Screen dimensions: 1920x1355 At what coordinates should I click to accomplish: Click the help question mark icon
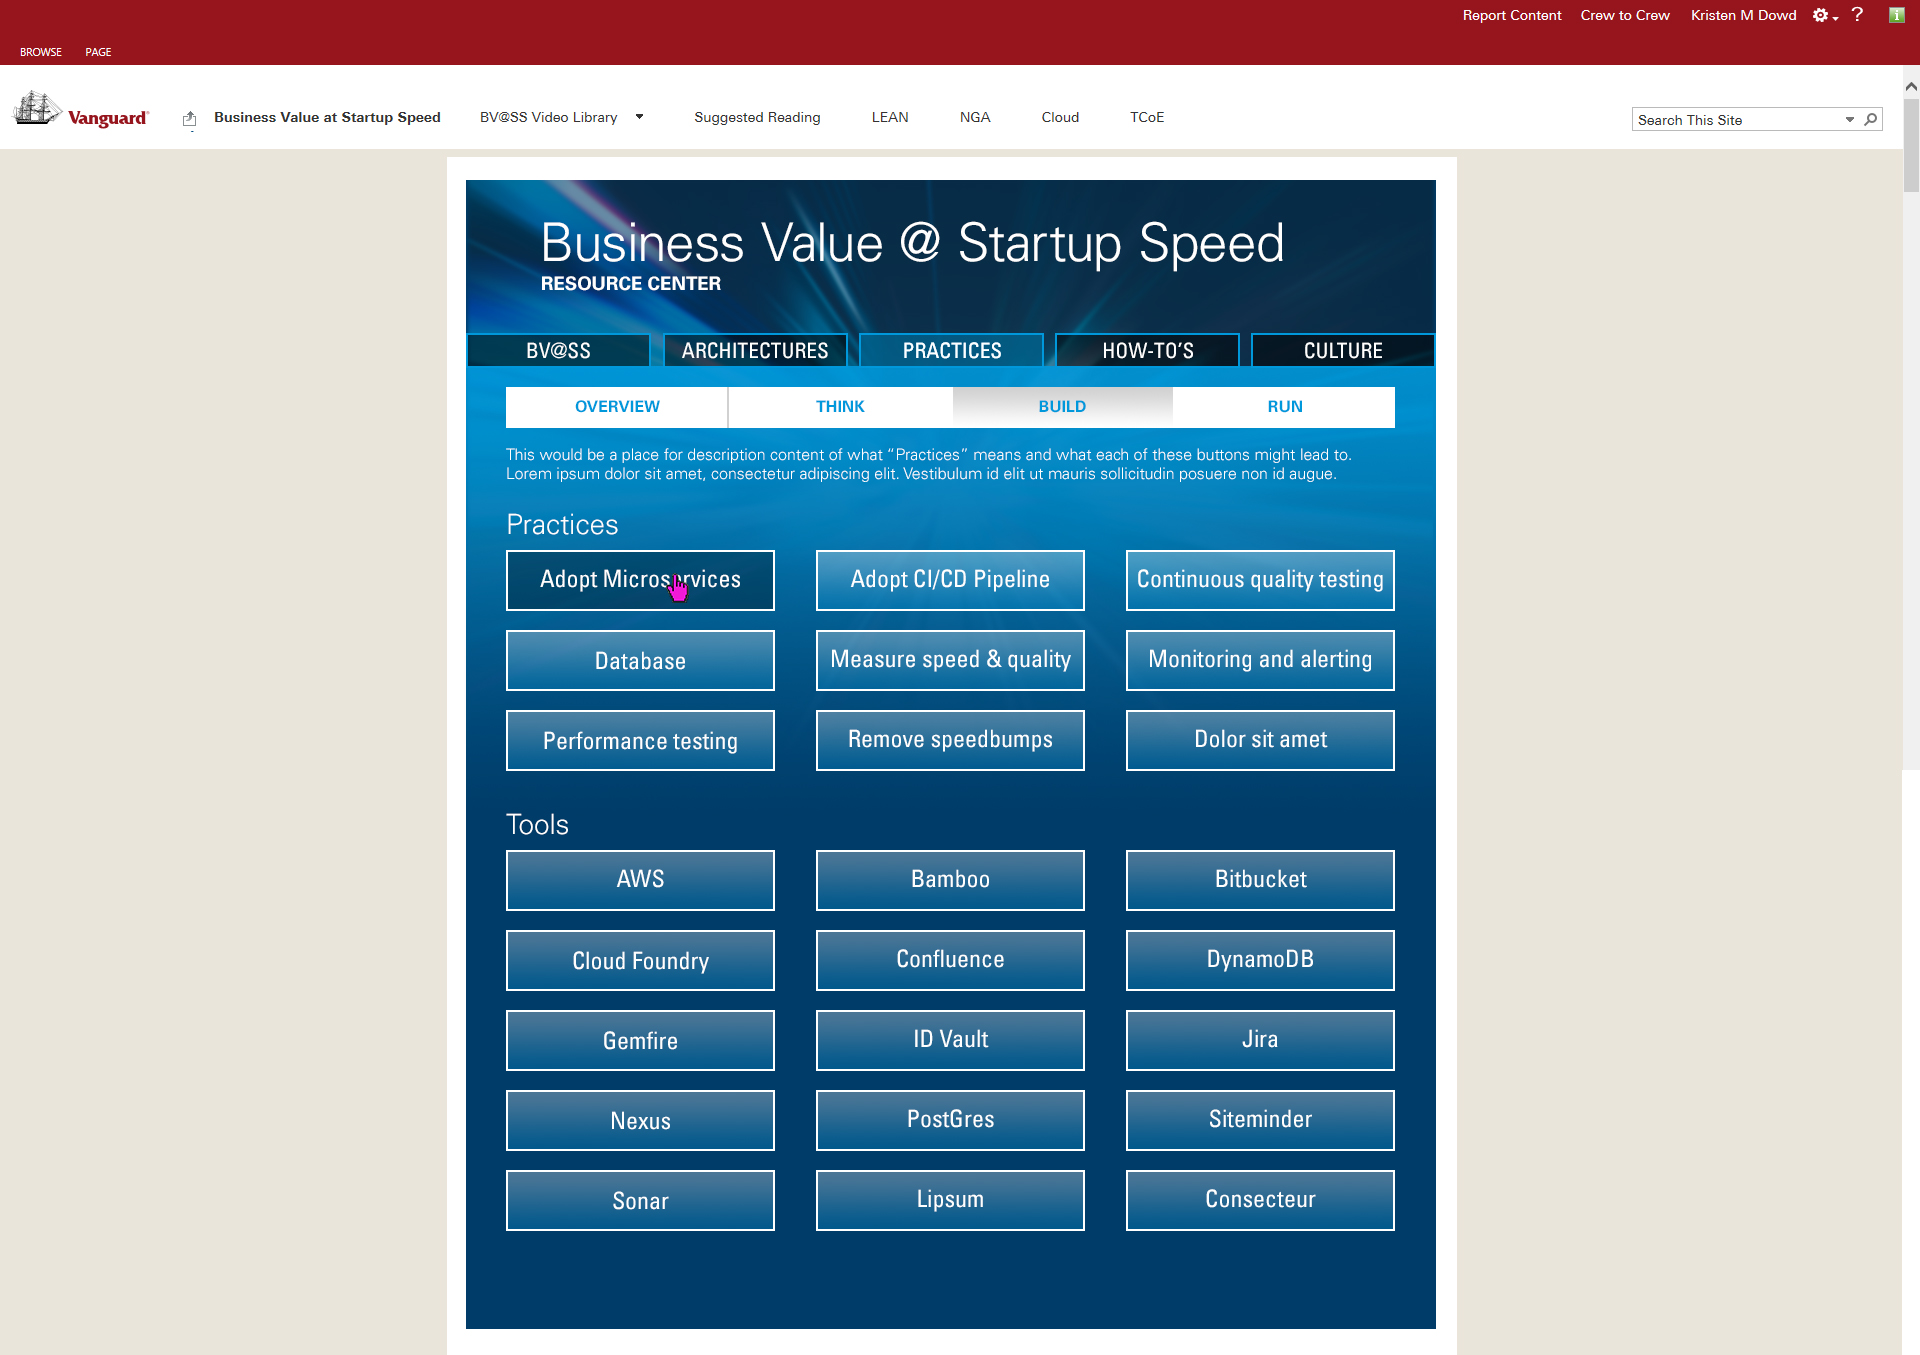1857,15
